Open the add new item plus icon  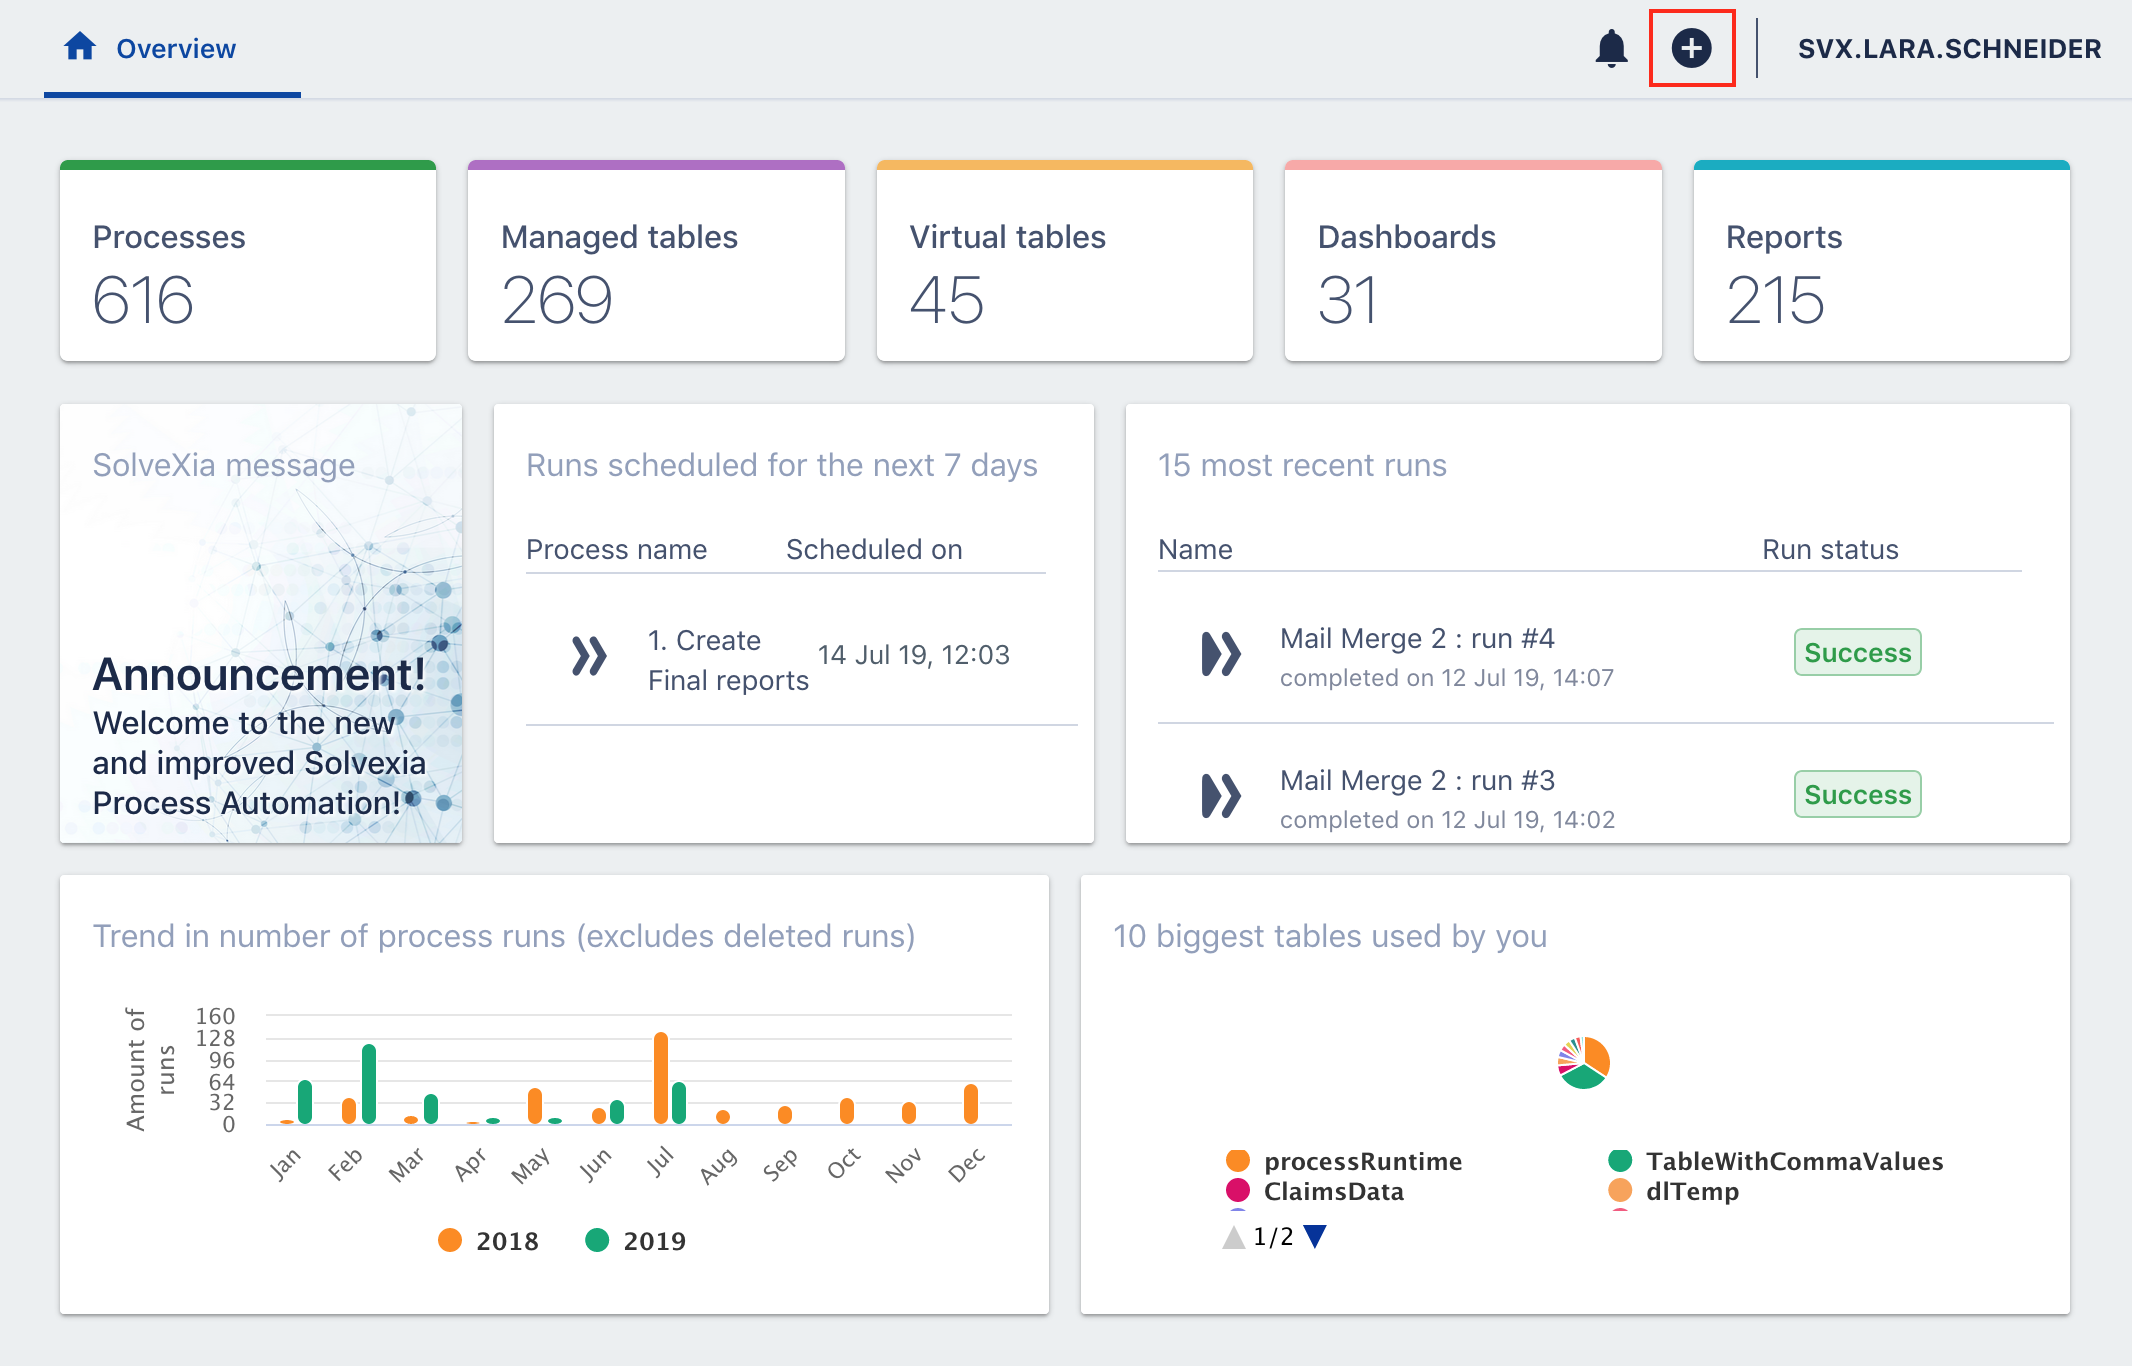coord(1691,47)
